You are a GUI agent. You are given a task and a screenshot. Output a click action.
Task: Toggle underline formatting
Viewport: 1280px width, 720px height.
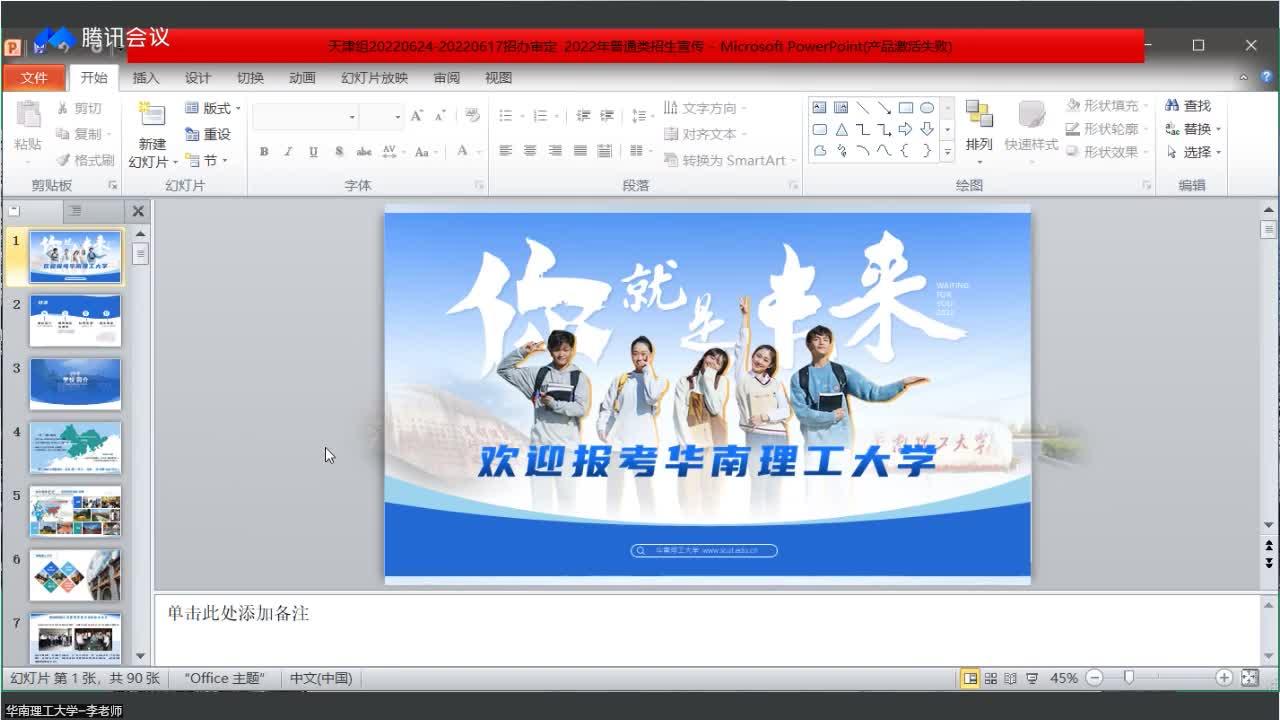[313, 152]
